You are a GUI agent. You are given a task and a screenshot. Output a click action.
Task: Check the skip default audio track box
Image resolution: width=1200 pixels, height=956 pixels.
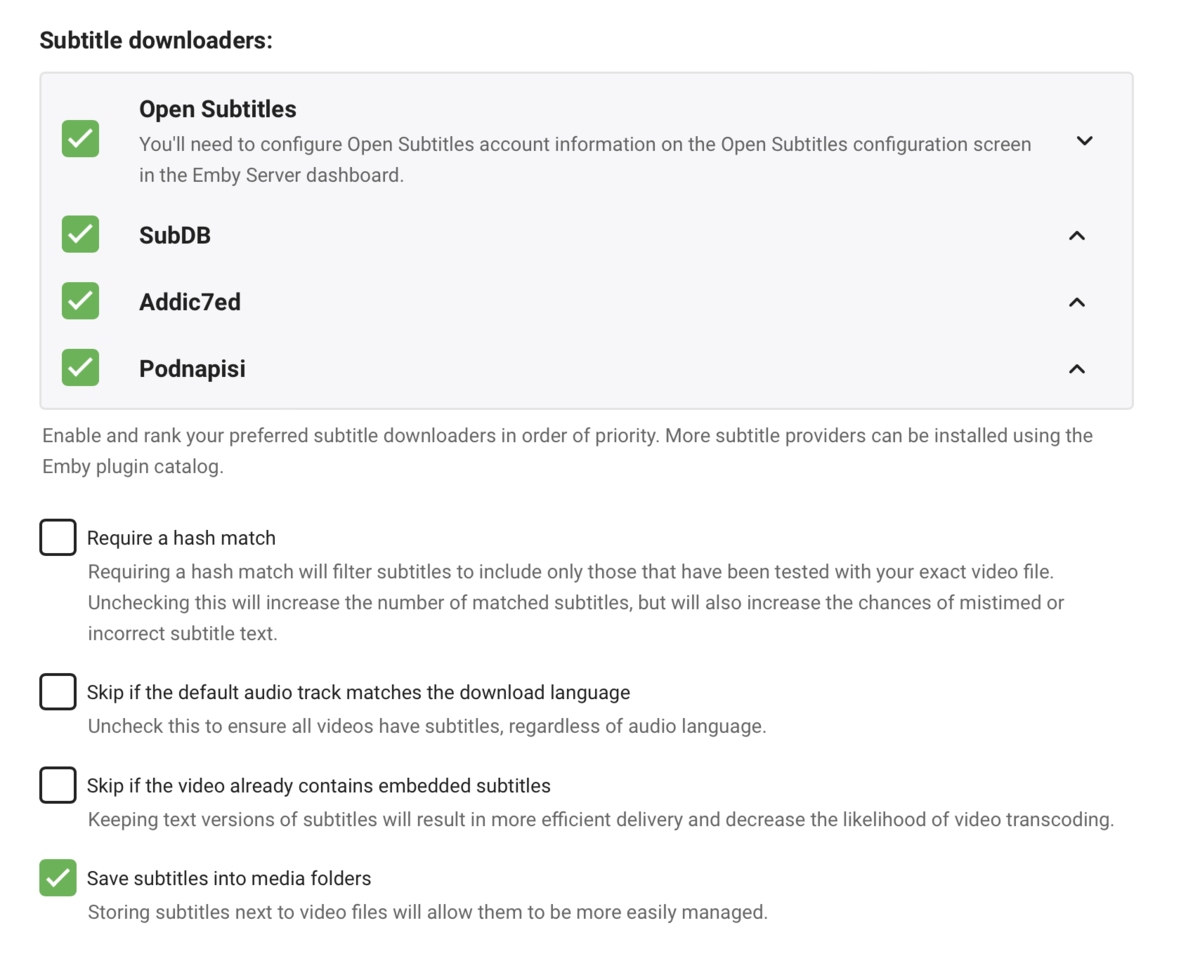coord(58,691)
